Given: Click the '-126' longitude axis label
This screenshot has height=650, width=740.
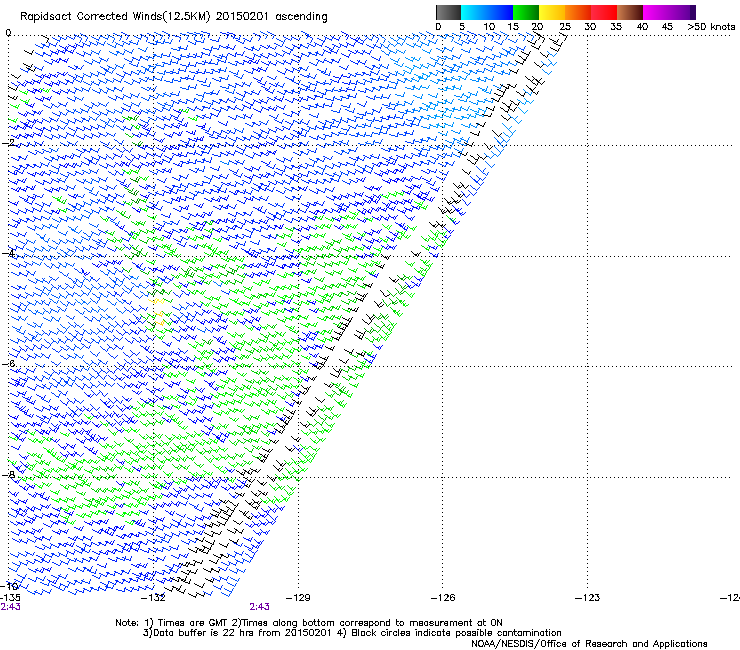Looking at the screenshot, I should pos(443,598).
